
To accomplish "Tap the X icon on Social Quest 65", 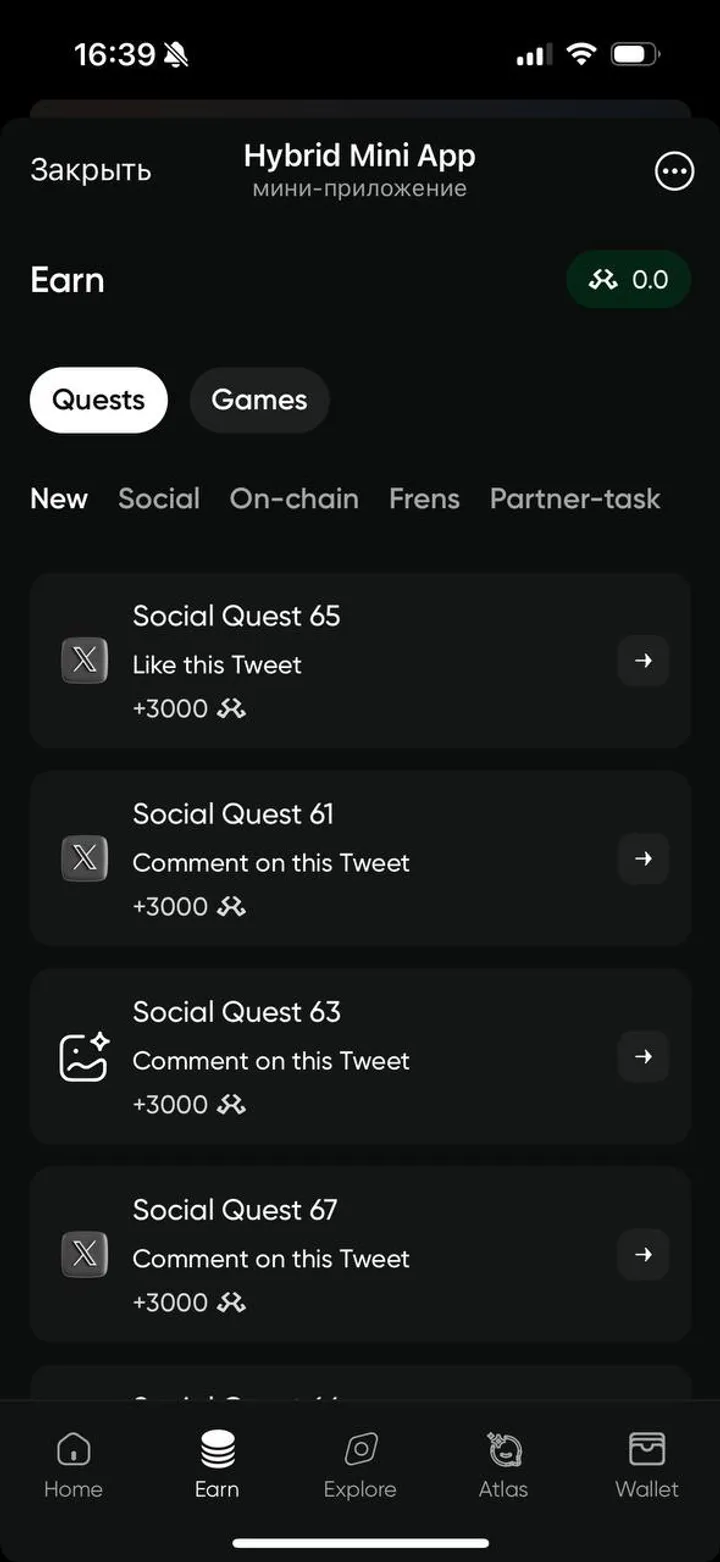I will (85, 661).
